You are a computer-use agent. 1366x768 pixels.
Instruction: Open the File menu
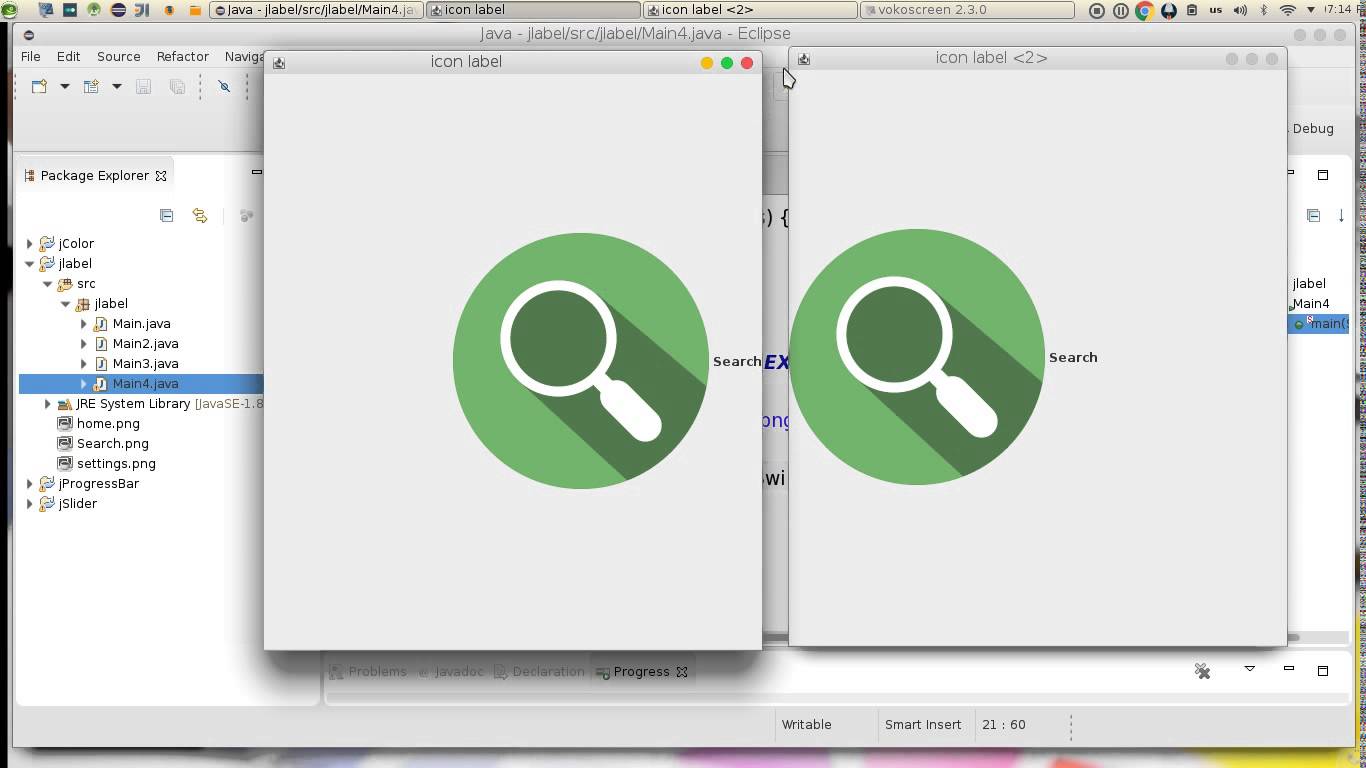tap(31, 57)
